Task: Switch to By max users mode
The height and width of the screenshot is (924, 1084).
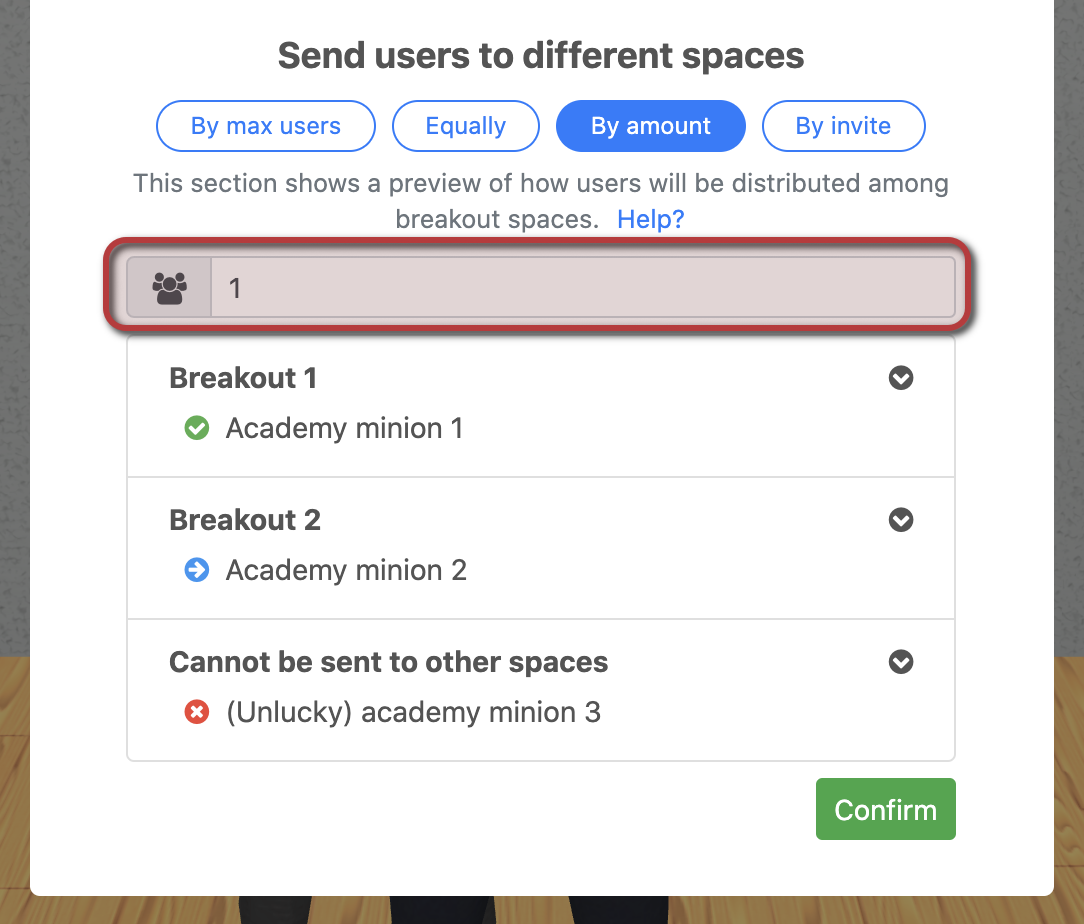Action: click(x=266, y=126)
